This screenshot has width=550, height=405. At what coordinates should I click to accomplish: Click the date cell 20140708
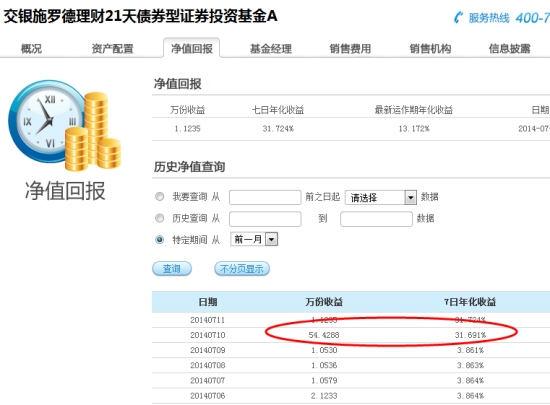(x=207, y=365)
